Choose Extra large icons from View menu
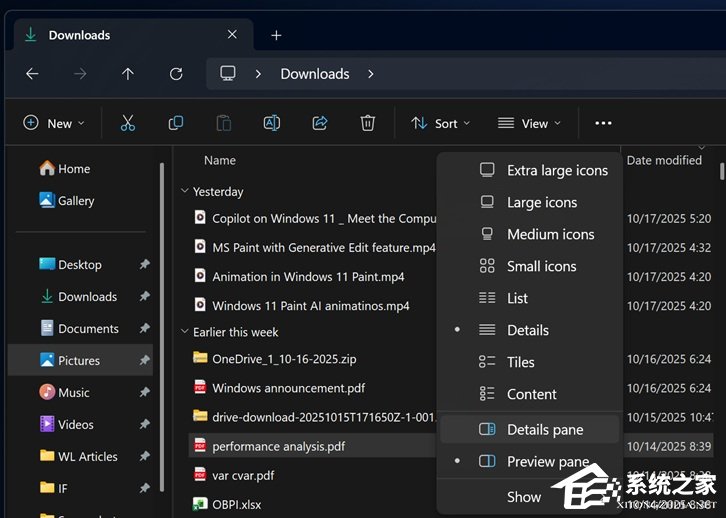 [x=557, y=170]
